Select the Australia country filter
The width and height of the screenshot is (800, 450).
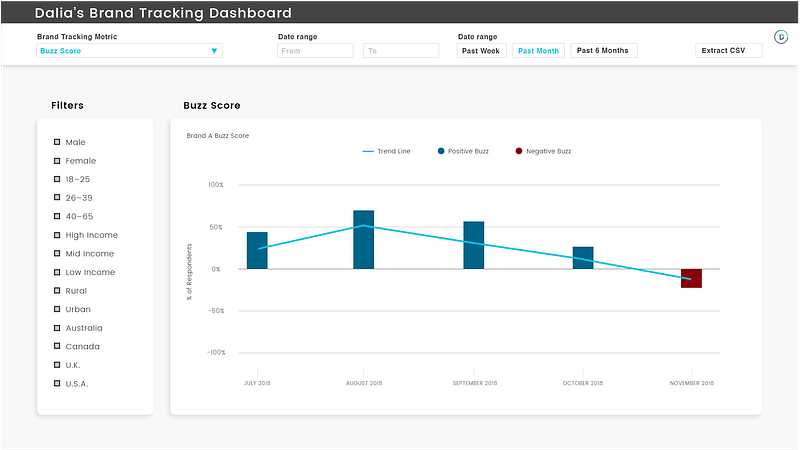click(57, 328)
